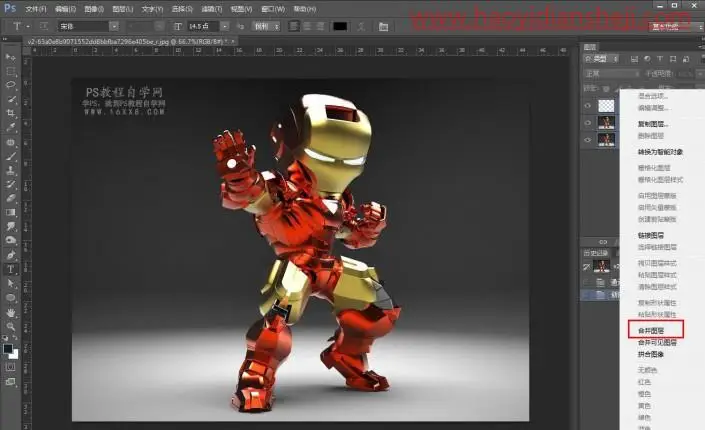The image size is (705, 430).
Task: Open the font size dropdown arrow
Action: 225,27
